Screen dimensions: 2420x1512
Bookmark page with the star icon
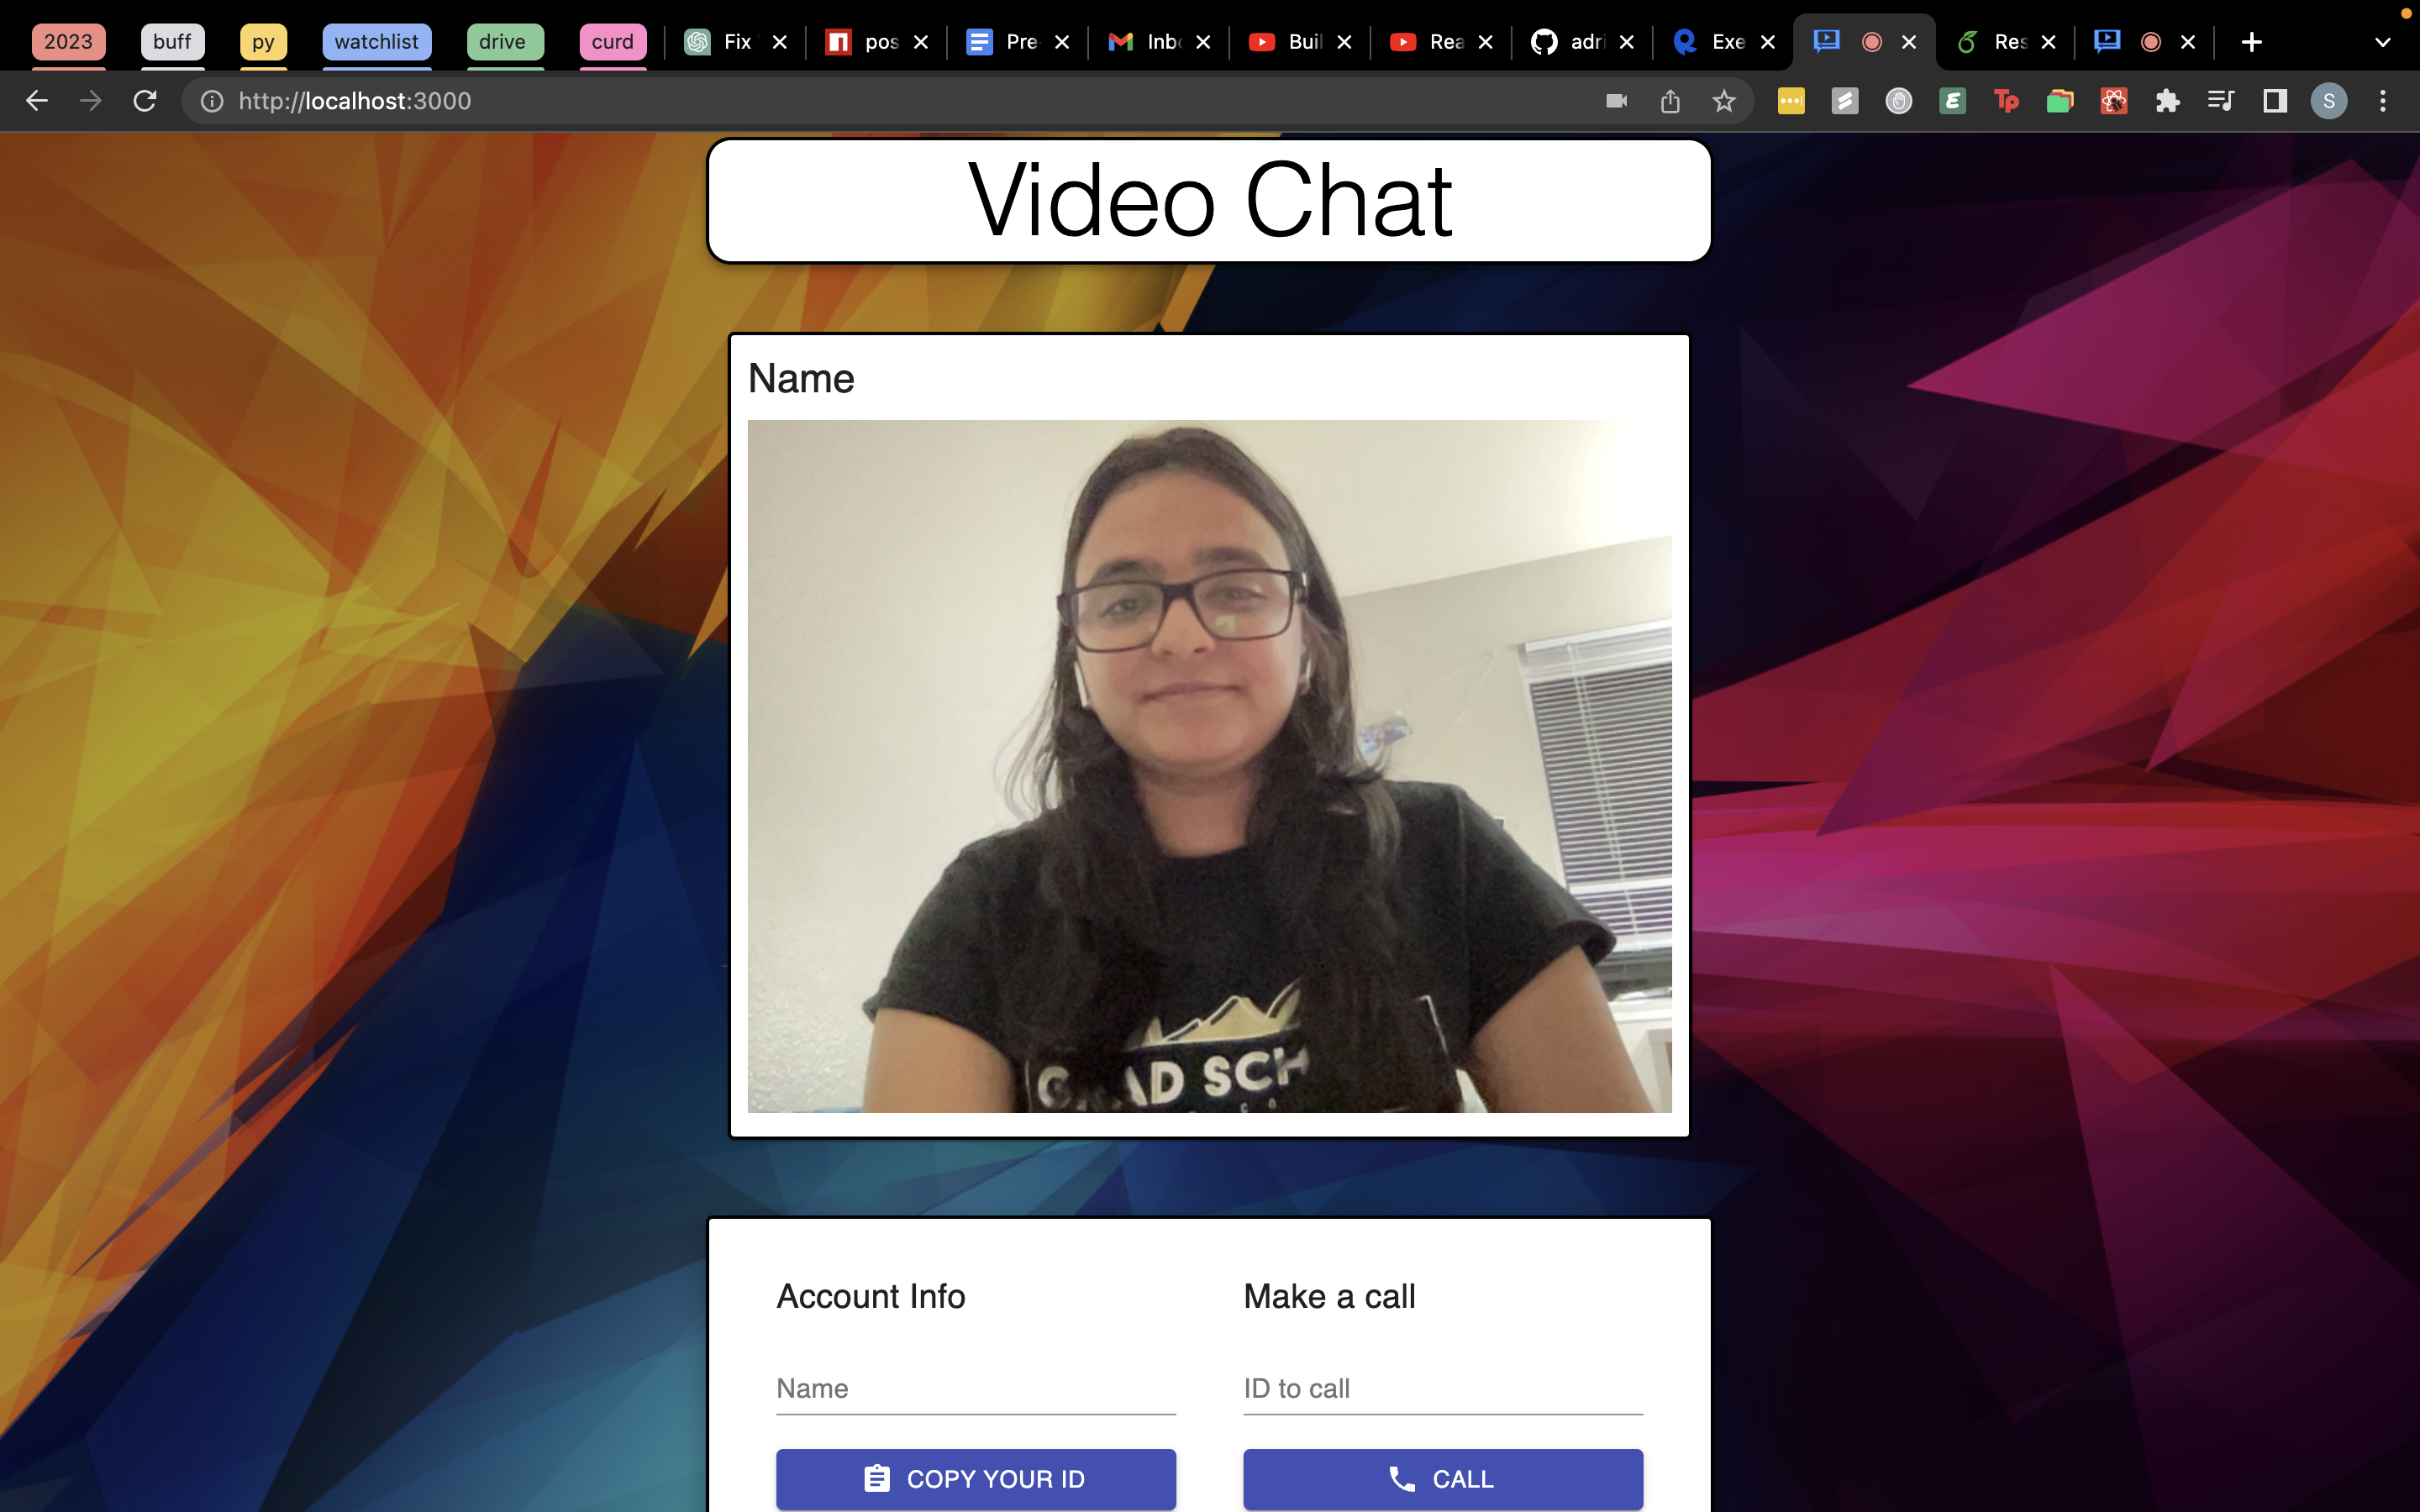click(1723, 101)
